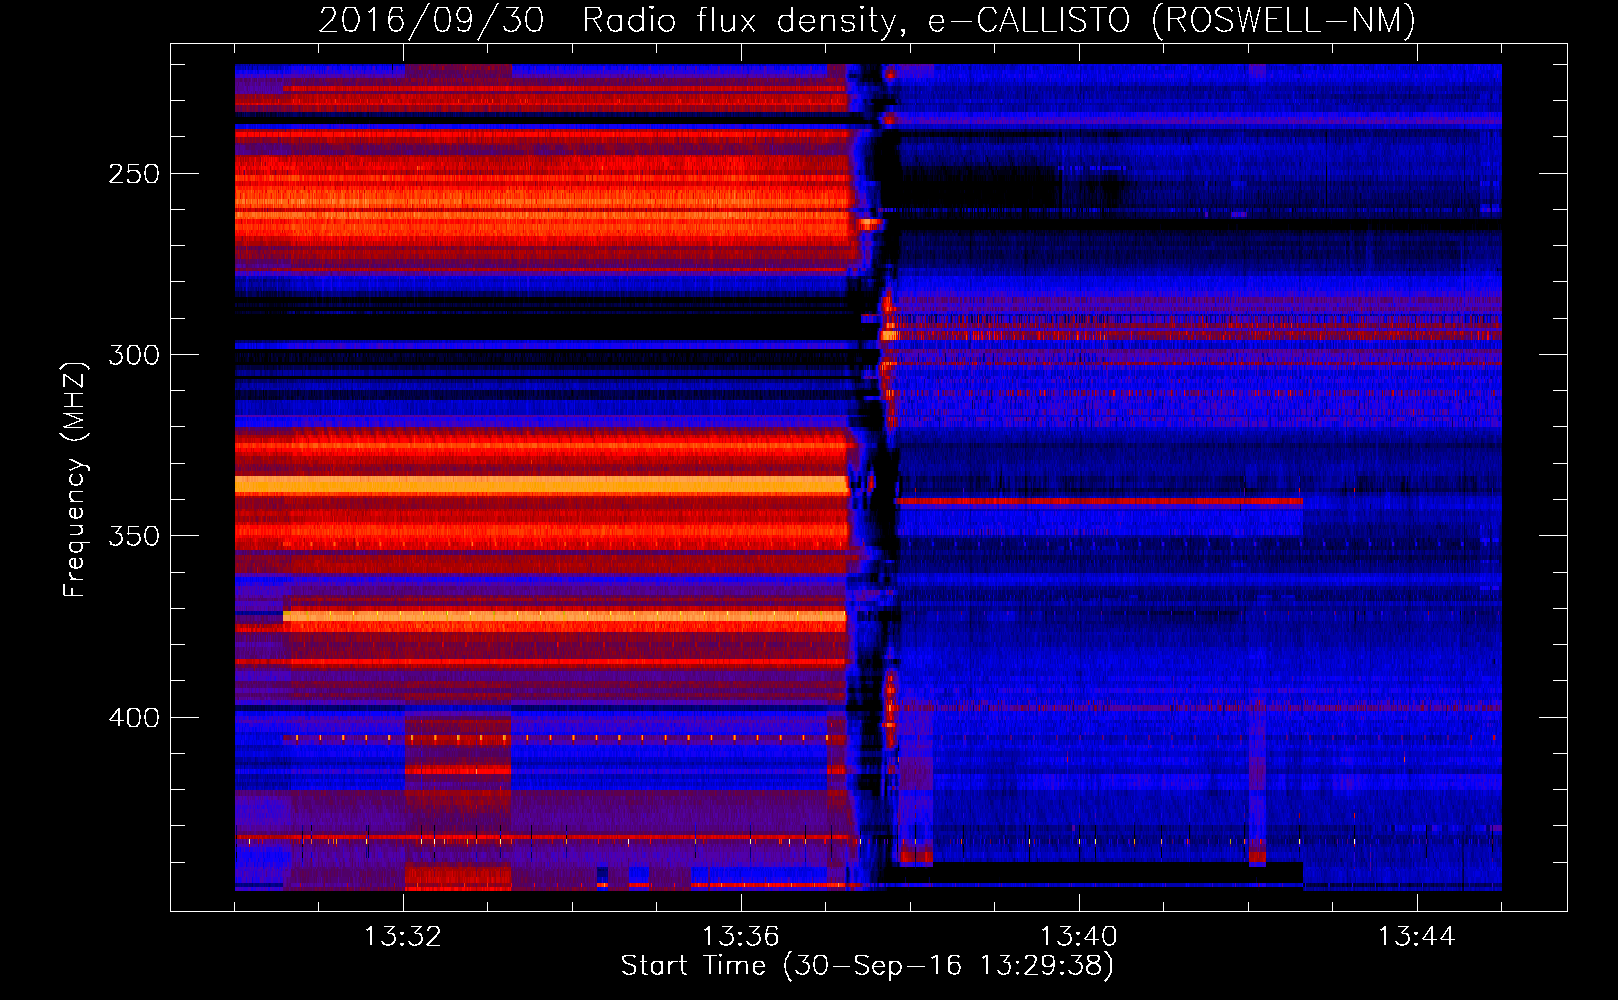Click the 300 frequency tick label

tap(134, 355)
